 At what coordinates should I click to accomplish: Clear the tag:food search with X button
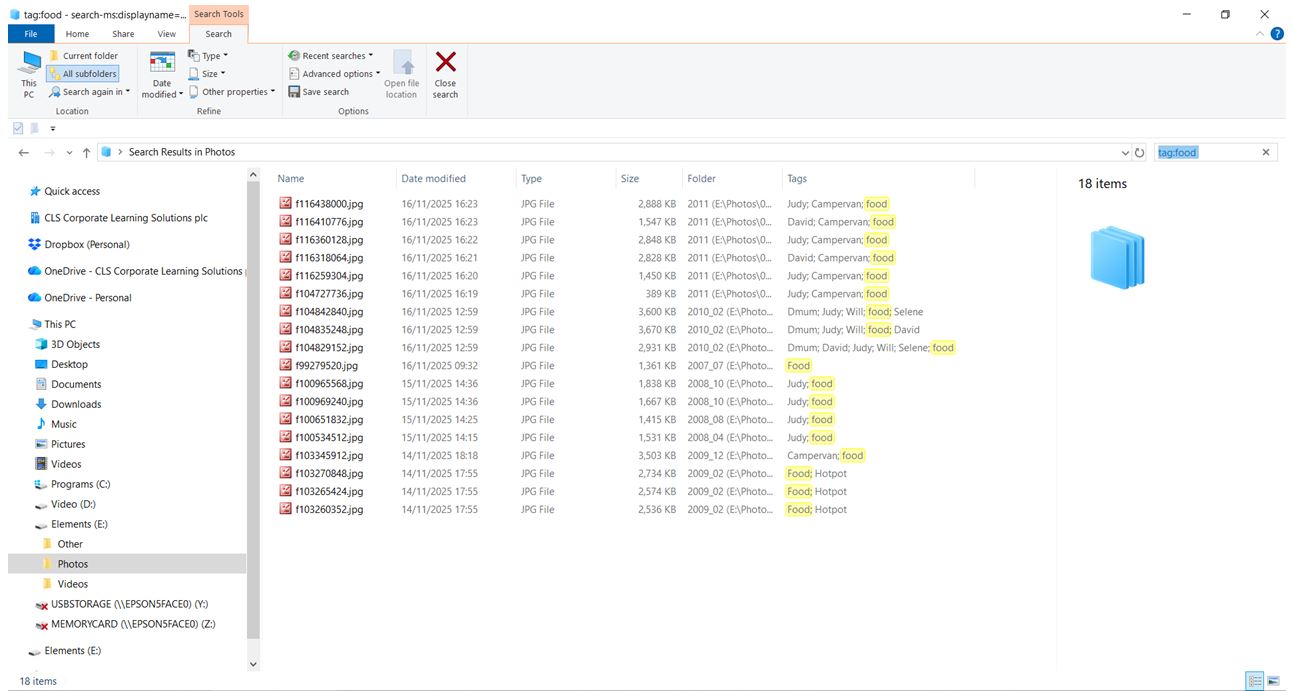click(x=1265, y=153)
